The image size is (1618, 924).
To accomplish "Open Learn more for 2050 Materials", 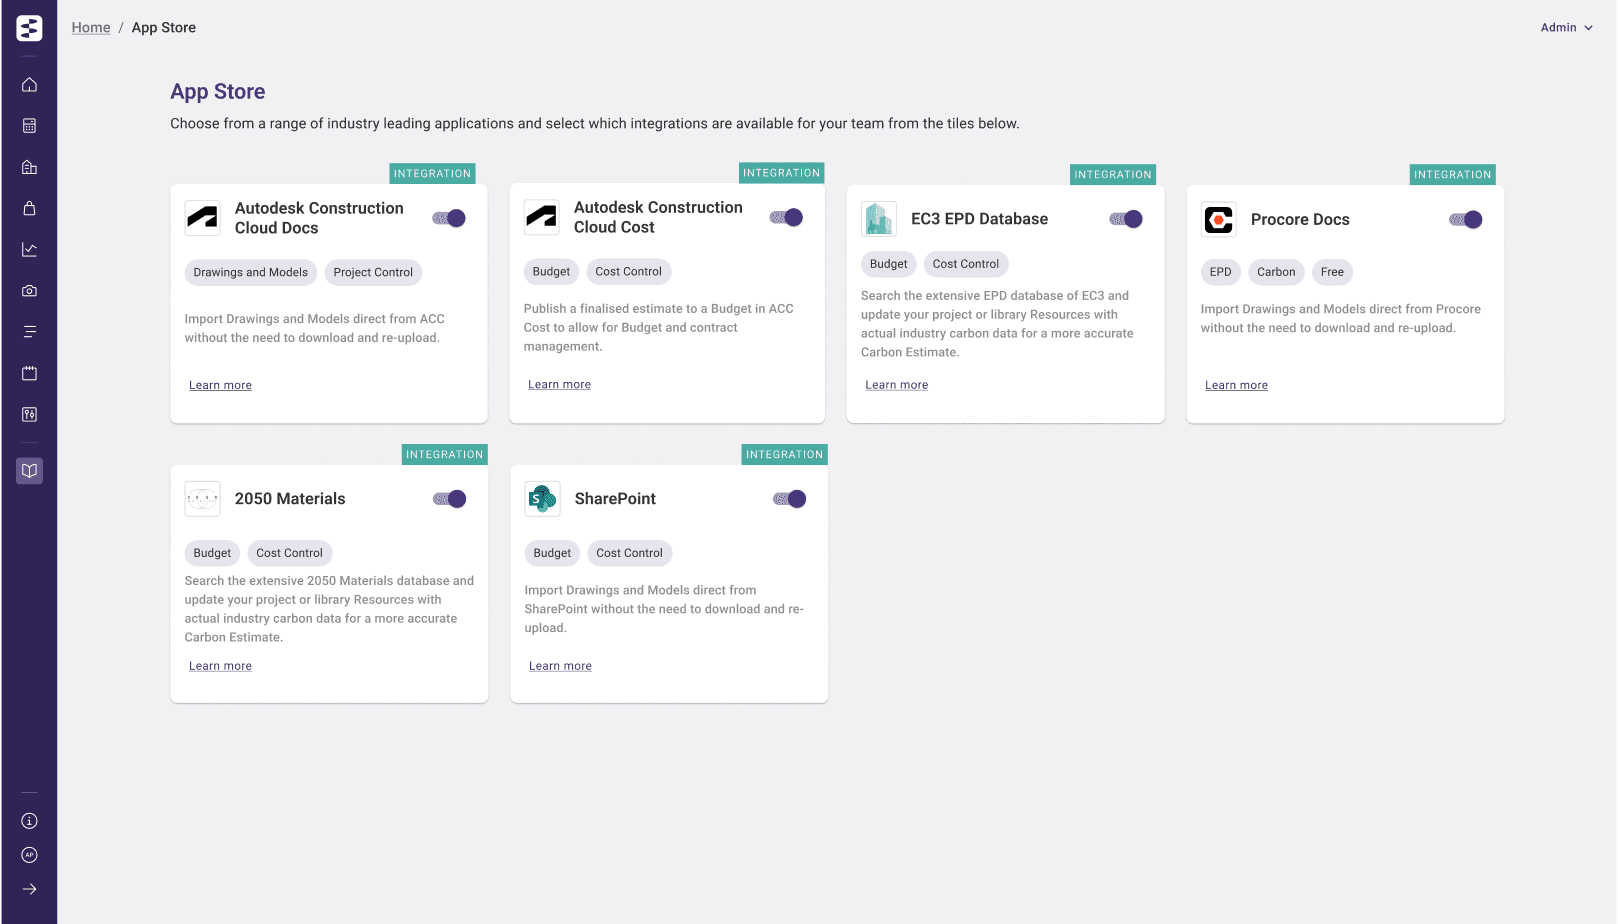I will [x=220, y=666].
